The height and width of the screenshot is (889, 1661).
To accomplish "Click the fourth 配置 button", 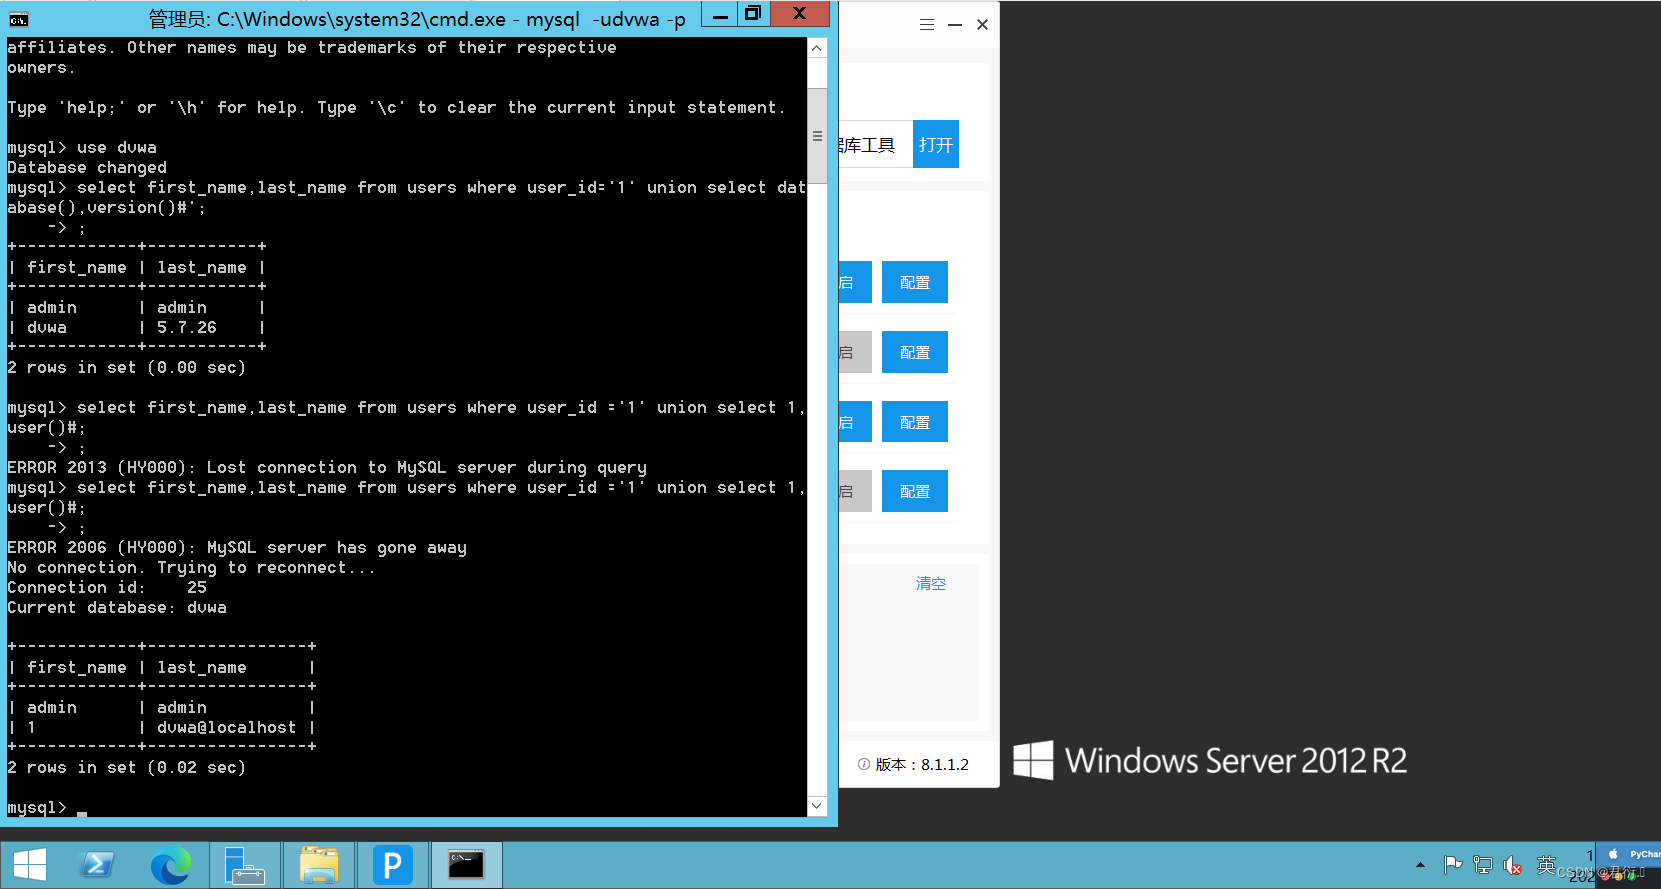I will coord(915,492).
